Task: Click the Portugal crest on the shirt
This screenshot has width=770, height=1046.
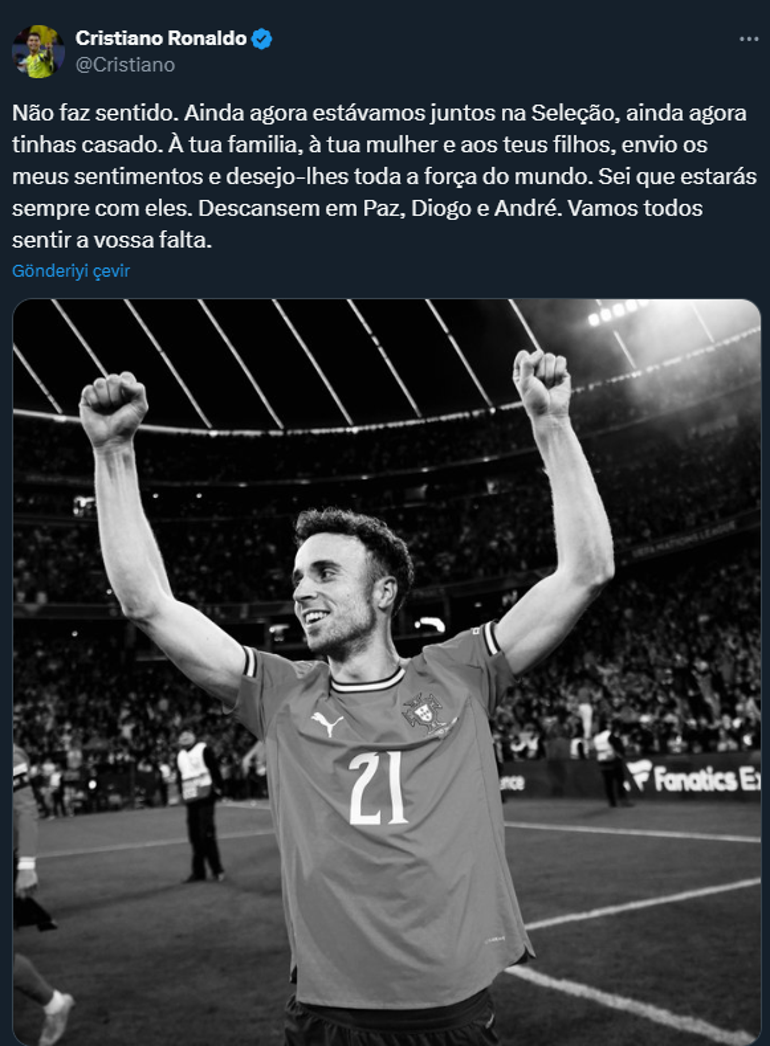Action: (427, 712)
